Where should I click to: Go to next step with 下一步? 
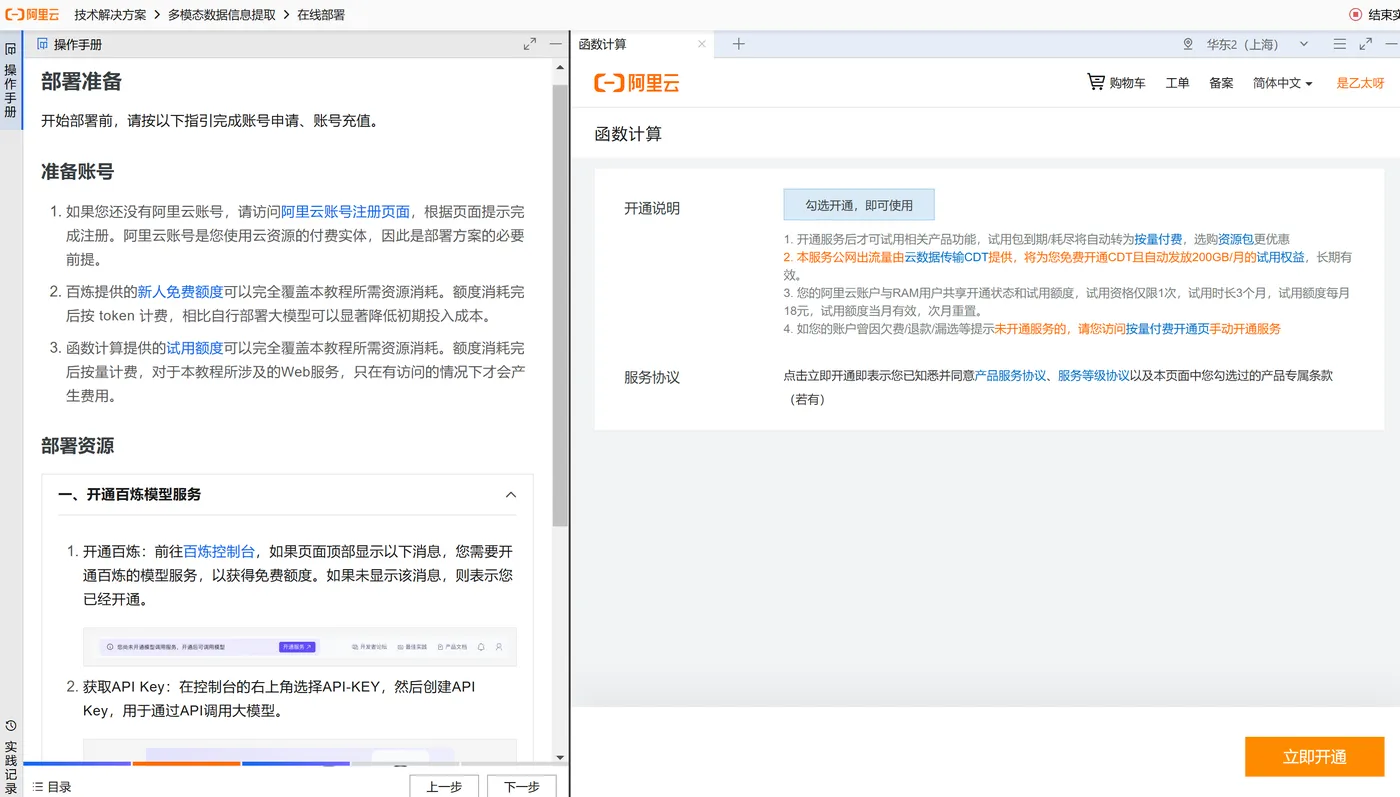[522, 786]
